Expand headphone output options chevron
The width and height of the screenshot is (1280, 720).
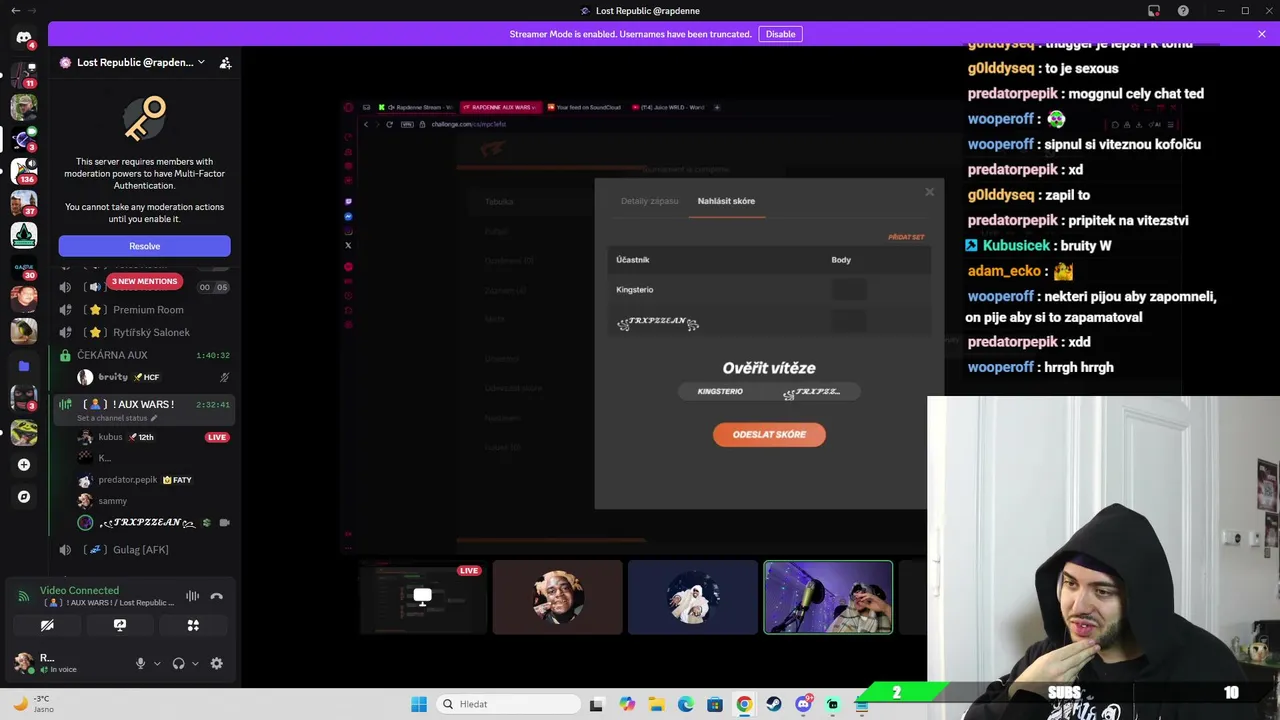(x=195, y=663)
